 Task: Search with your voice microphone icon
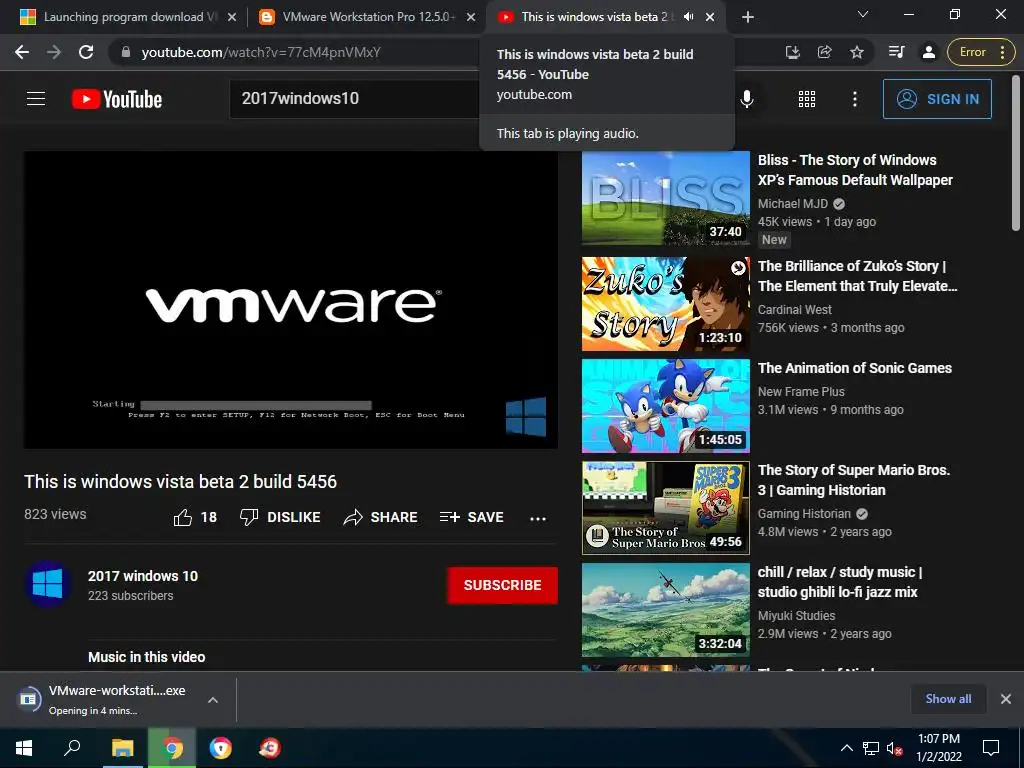[x=747, y=99]
